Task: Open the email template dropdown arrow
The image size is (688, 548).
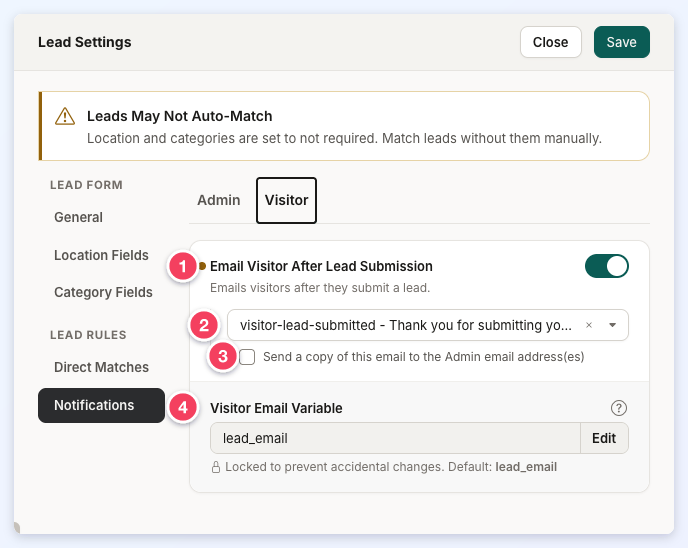Action: pyautogui.click(x=613, y=325)
